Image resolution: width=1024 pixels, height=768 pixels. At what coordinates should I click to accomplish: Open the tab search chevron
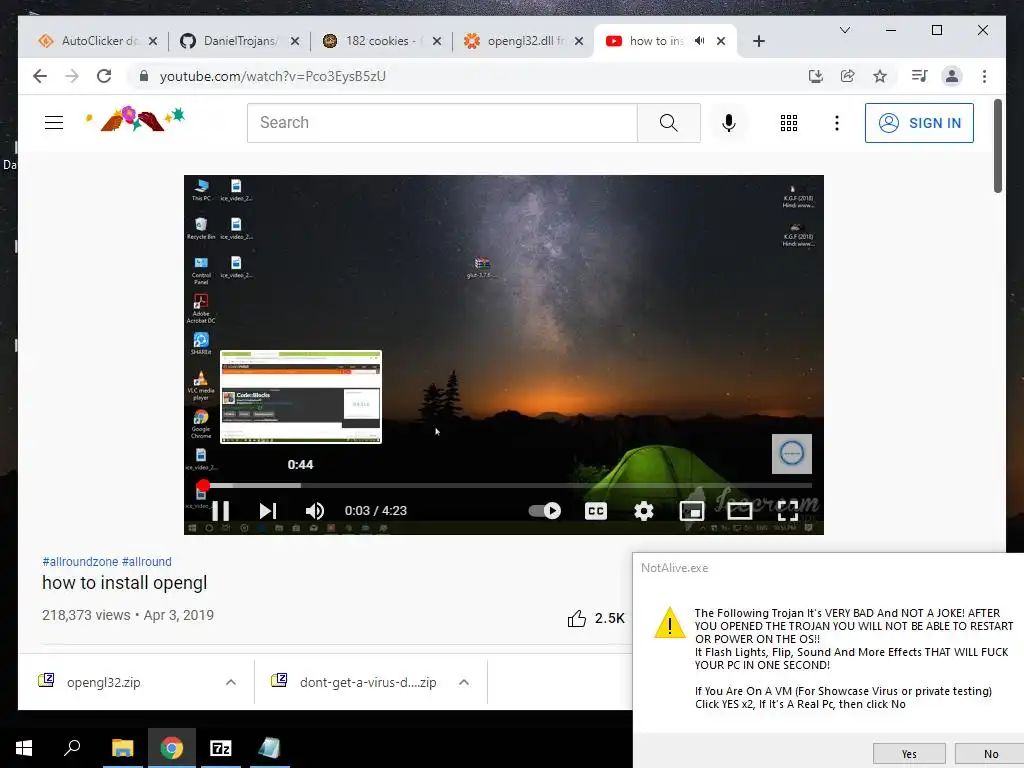[844, 30]
